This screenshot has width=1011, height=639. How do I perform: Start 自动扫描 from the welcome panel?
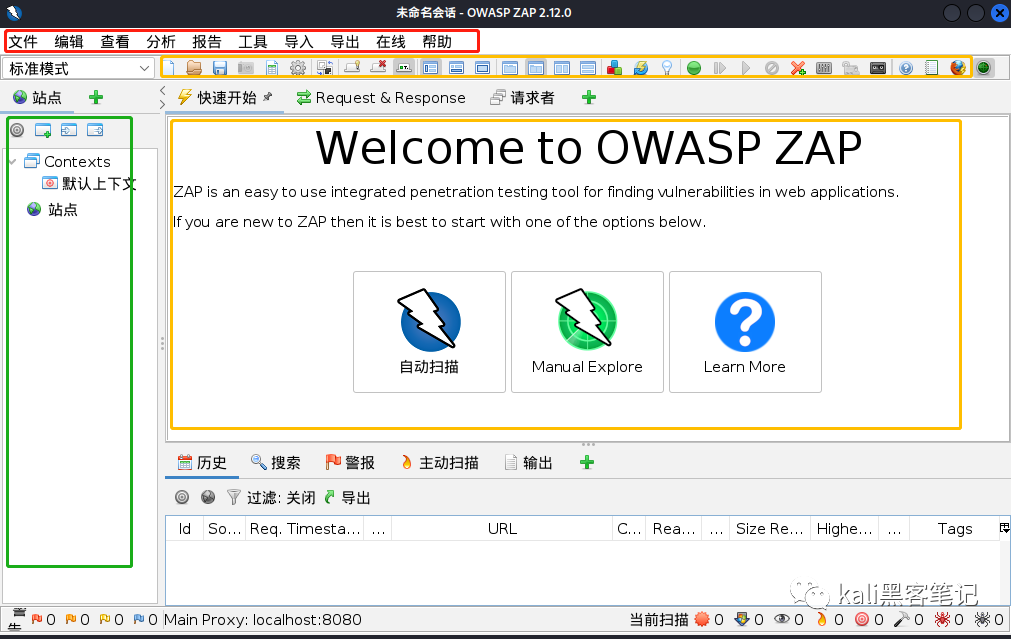pos(429,332)
